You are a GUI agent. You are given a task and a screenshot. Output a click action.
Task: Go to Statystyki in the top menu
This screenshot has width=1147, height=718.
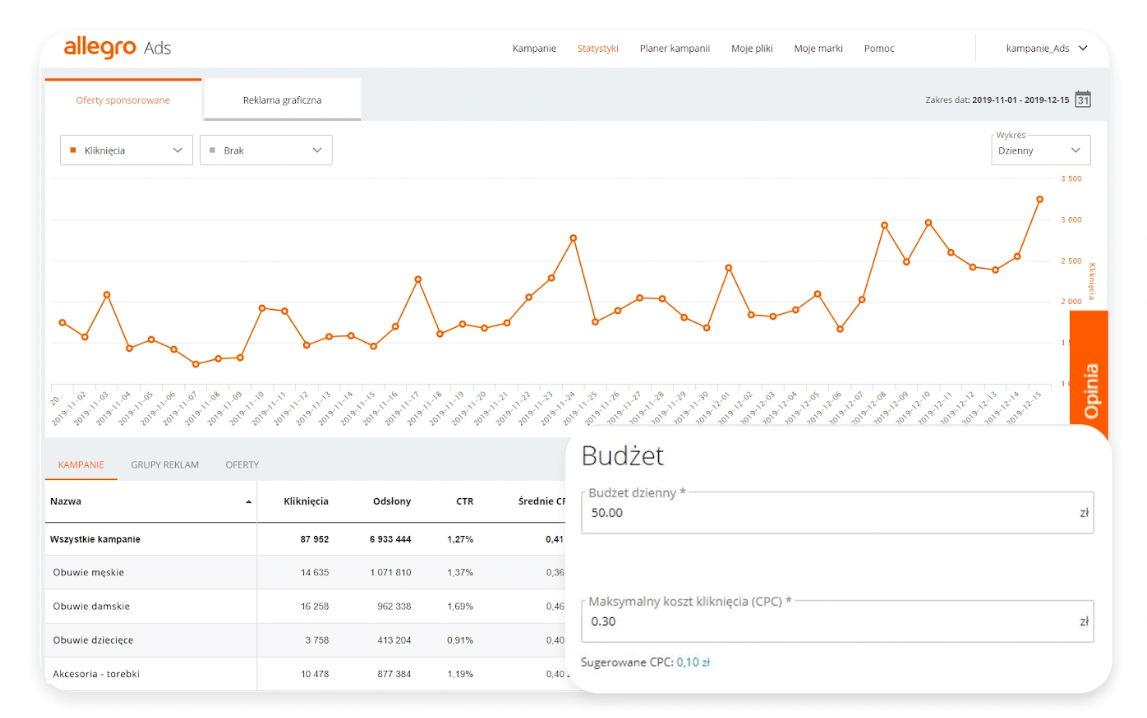click(x=598, y=48)
